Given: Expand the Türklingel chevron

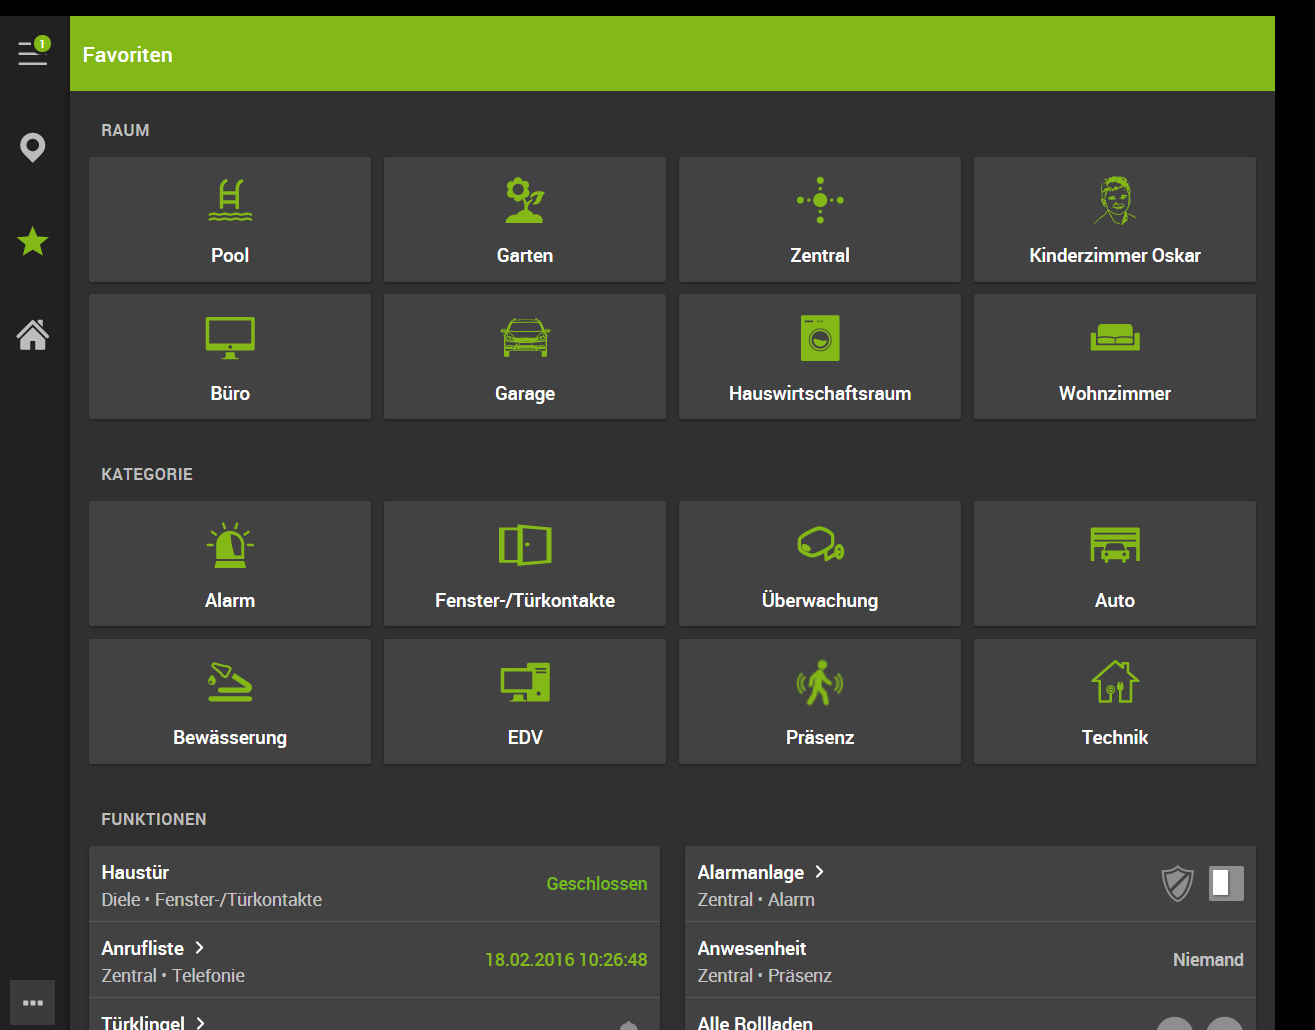Looking at the screenshot, I should click(201, 1022).
